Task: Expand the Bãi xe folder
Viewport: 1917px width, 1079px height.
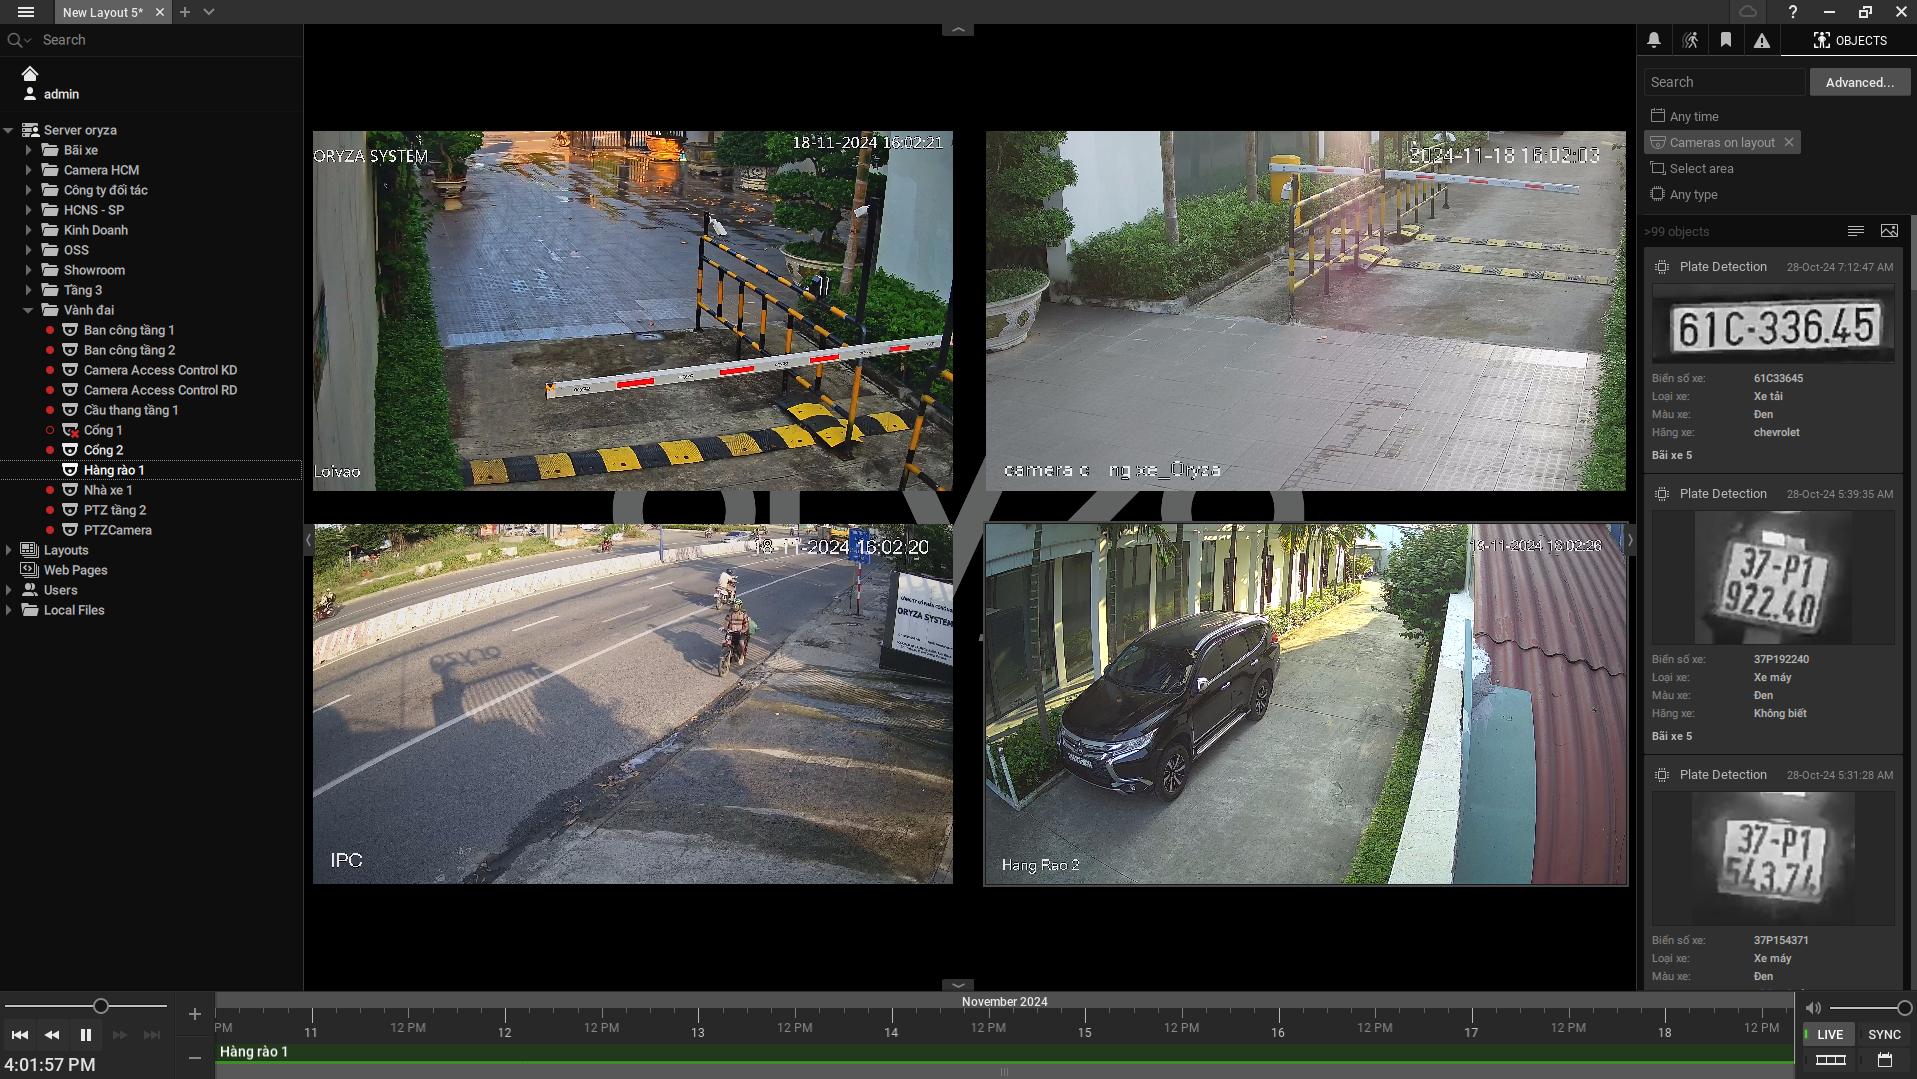Action: pyautogui.click(x=29, y=150)
